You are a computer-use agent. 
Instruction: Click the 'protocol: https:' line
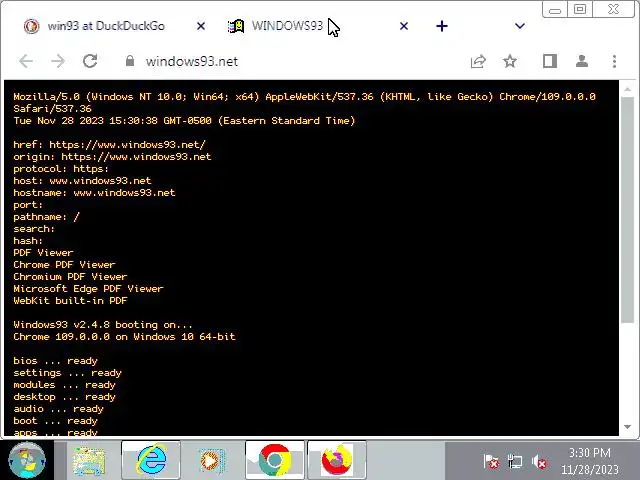coord(61,169)
